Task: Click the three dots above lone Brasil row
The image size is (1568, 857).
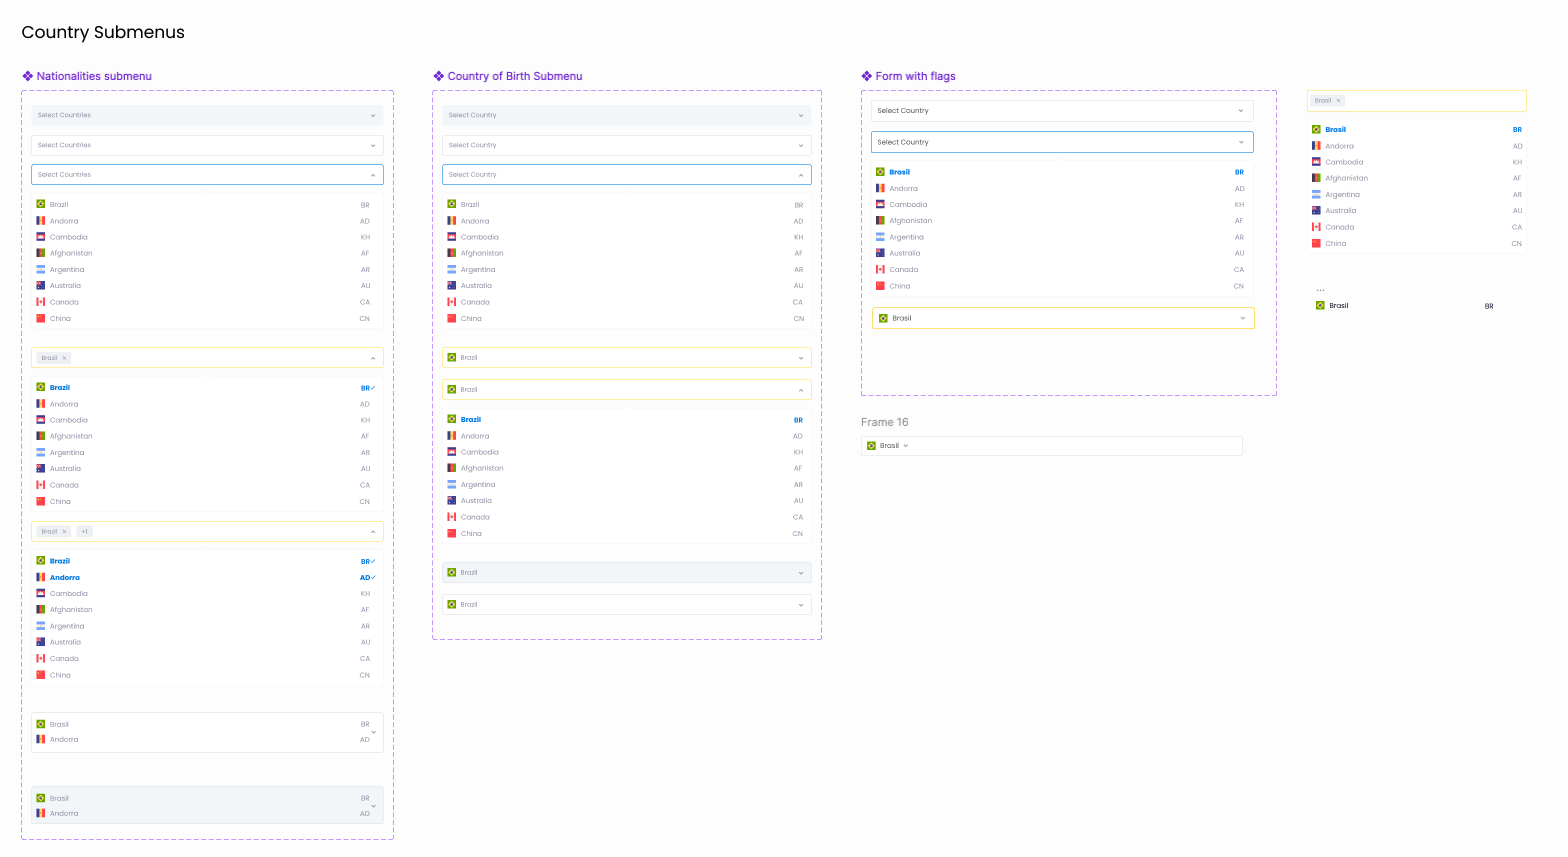Action: (x=1320, y=290)
